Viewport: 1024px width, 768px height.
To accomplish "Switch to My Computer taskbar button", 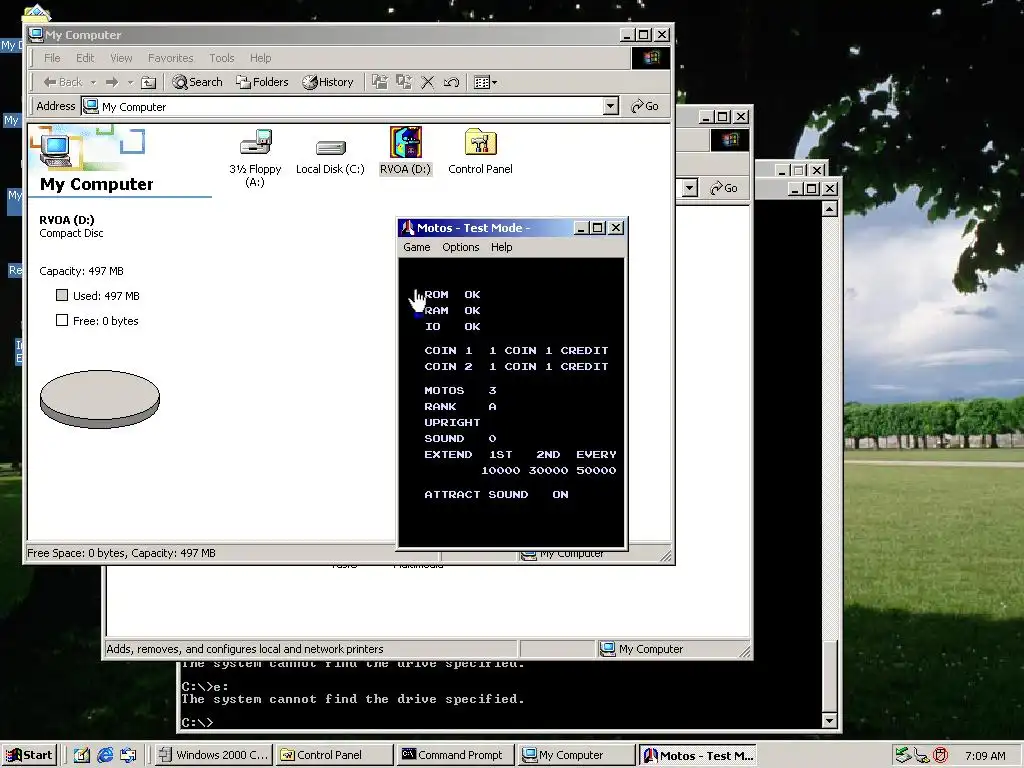I will point(576,756).
